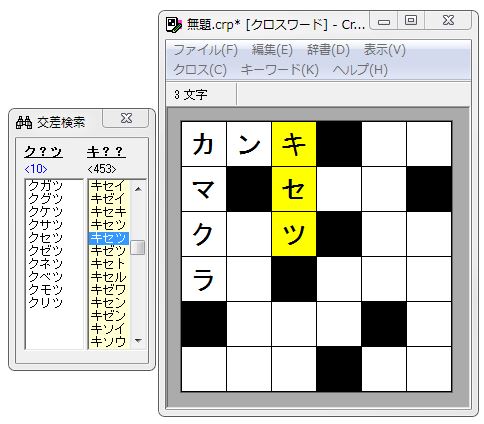Close the 交差検索 window
This screenshot has height=424, width=484.
pyautogui.click(x=126, y=118)
